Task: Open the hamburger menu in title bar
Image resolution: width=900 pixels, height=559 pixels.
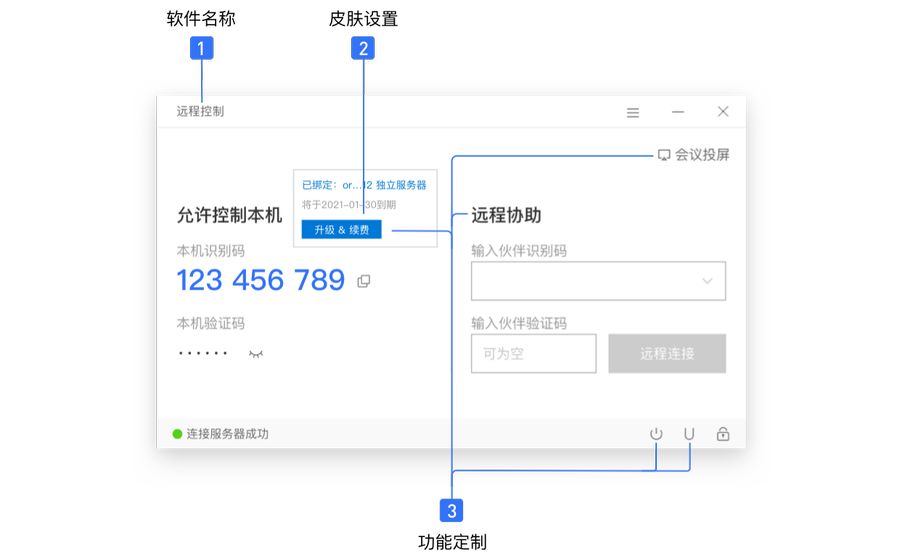Action: click(633, 112)
